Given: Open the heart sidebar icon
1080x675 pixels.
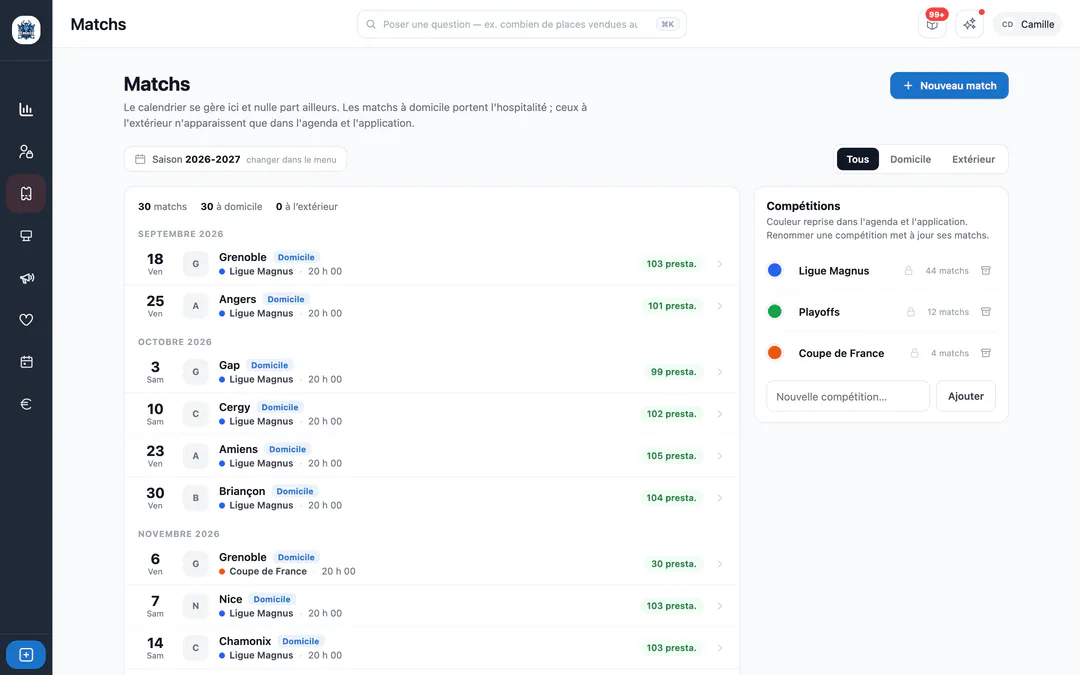Looking at the screenshot, I should 26,320.
